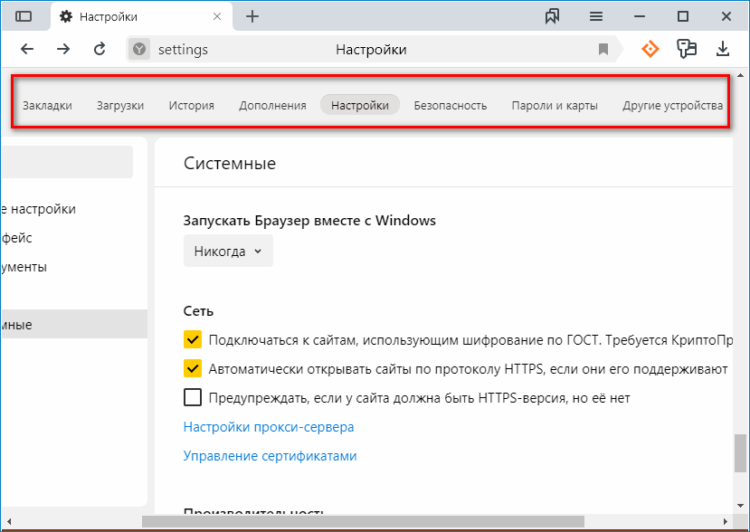
Task: Open the browser hamburger menu
Action: [x=596, y=17]
